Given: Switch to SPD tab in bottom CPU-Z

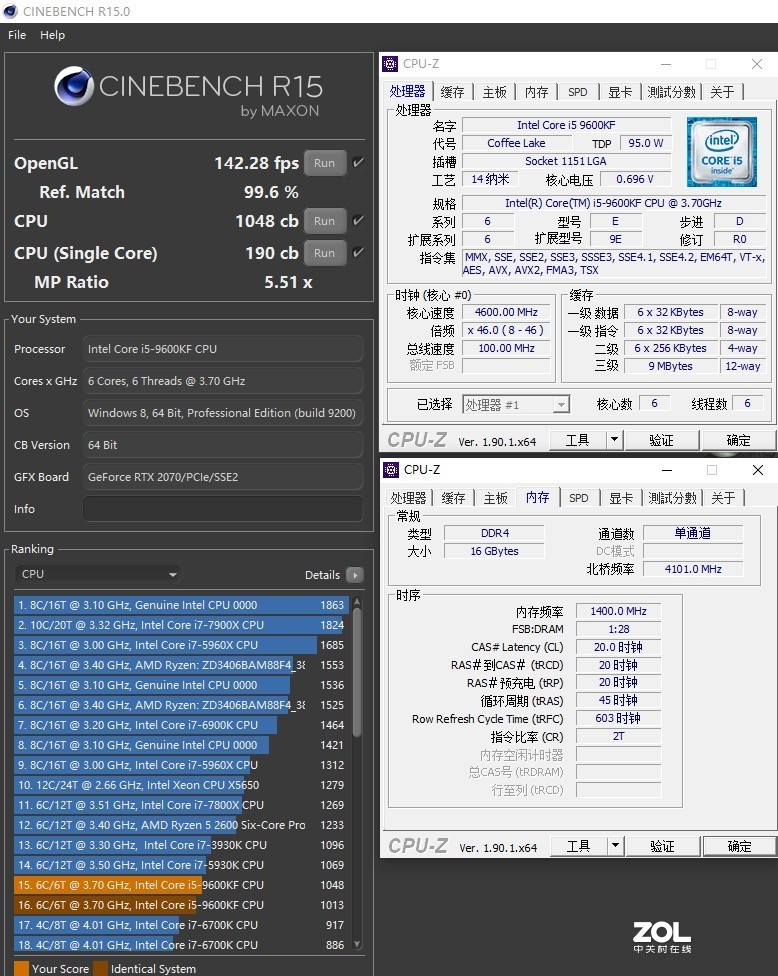Looking at the screenshot, I should coord(579,498).
